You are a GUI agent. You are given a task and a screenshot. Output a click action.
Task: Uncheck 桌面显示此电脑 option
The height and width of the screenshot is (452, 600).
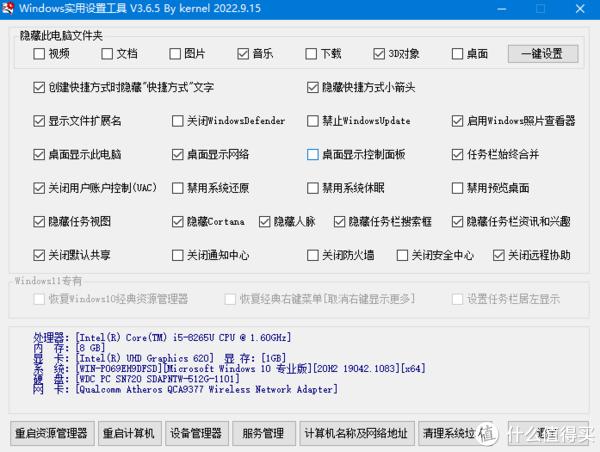pos(39,155)
